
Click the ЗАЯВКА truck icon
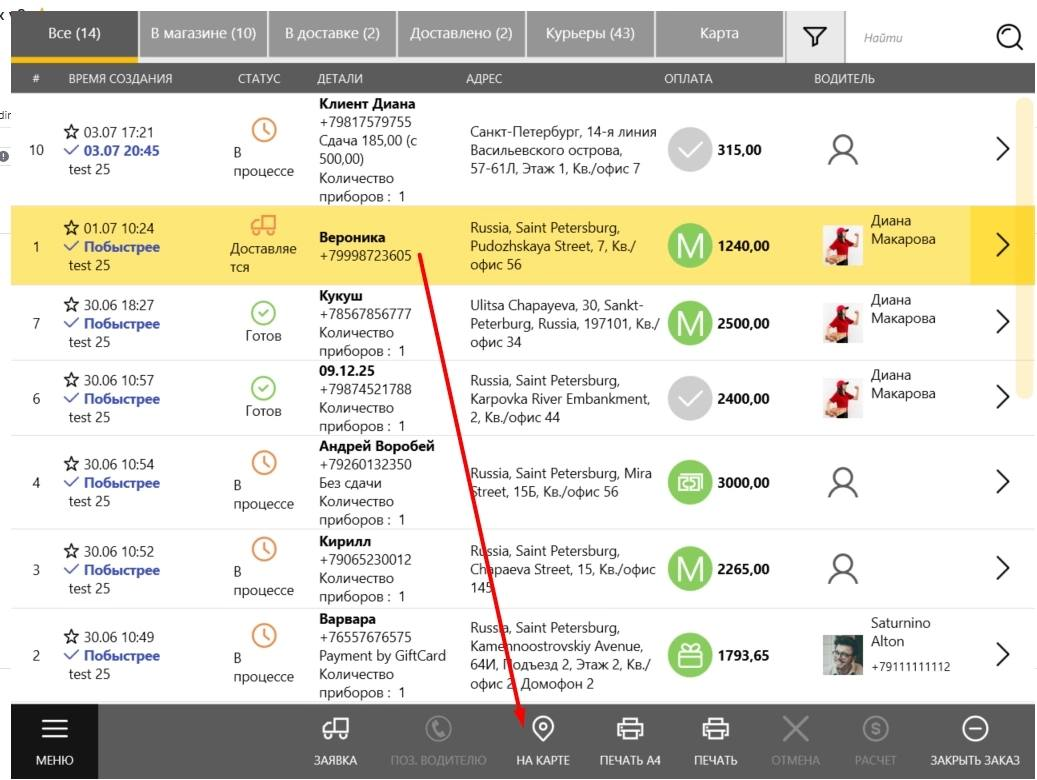click(x=335, y=729)
